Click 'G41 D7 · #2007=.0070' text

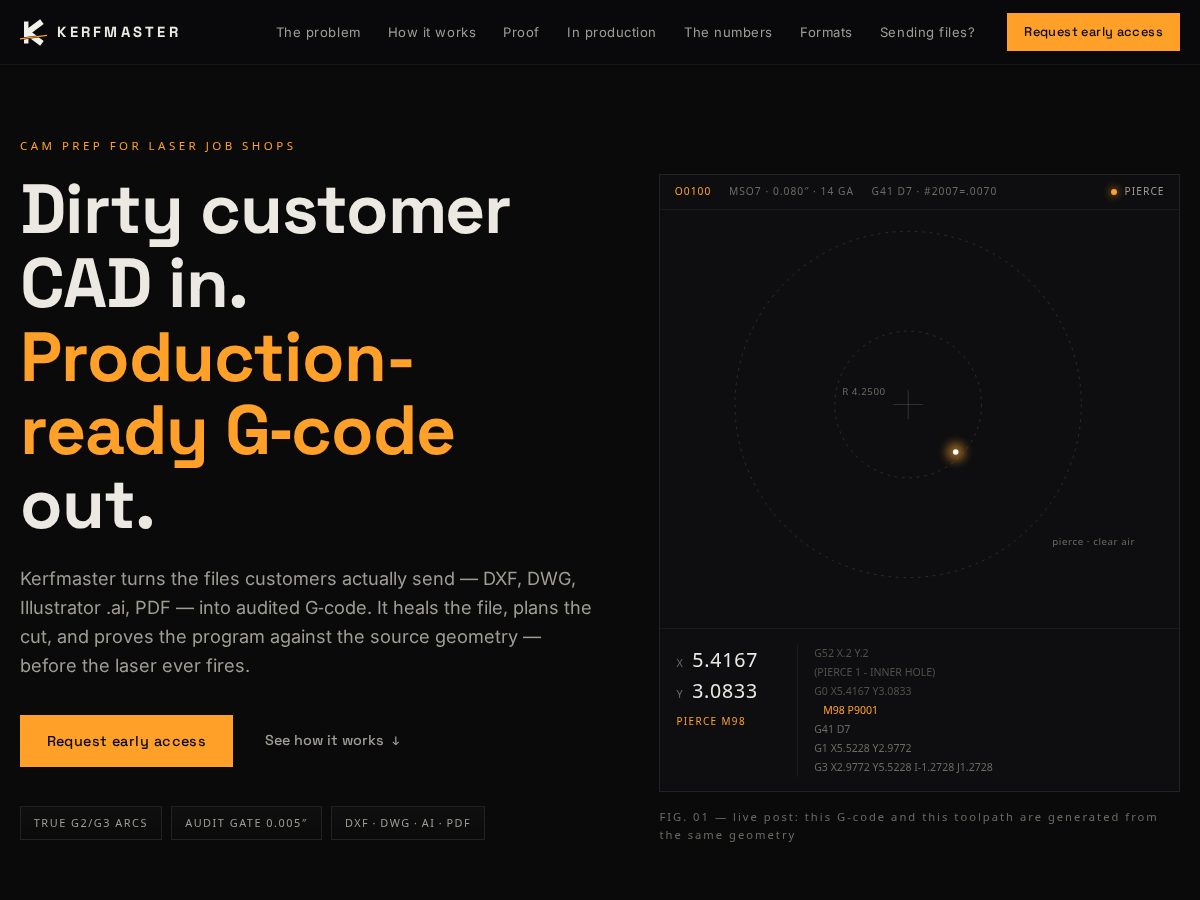tap(934, 191)
